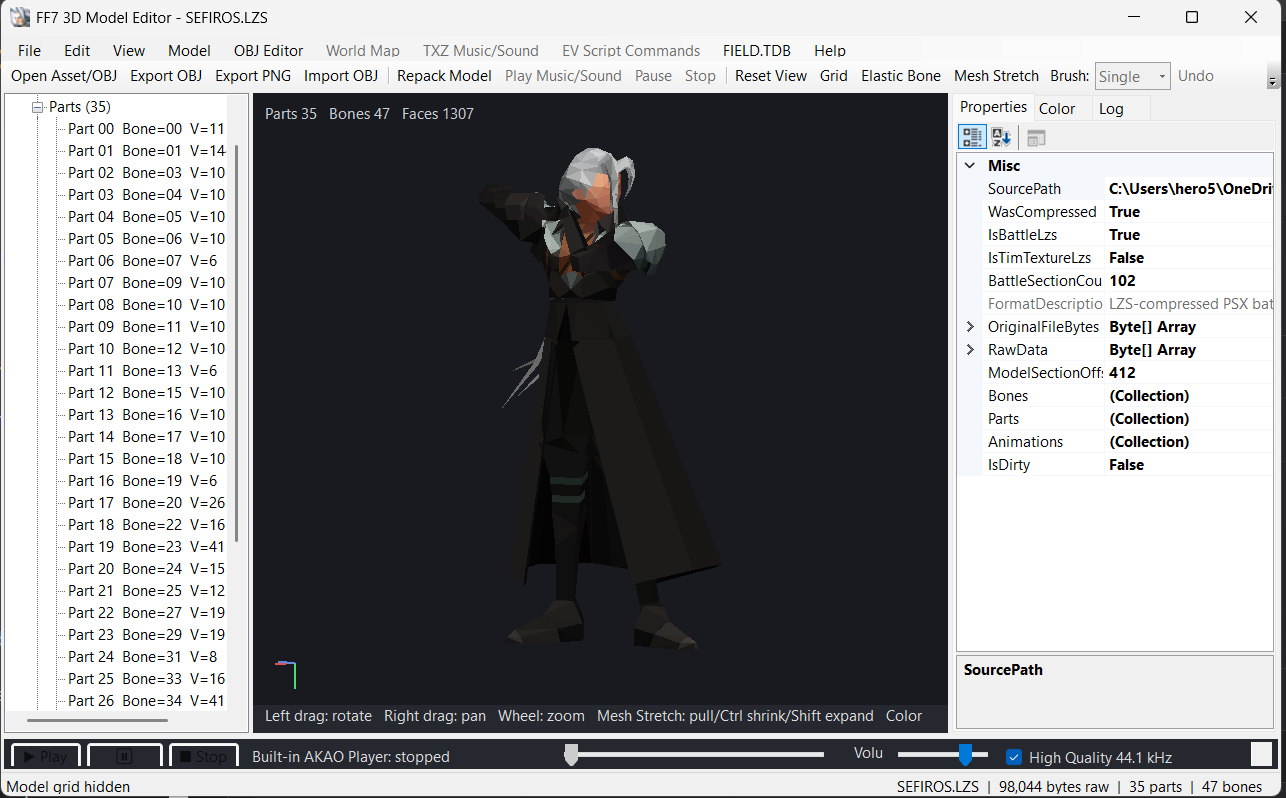Select Part 24 Bone=31 in the tree
The width and height of the screenshot is (1286, 798).
pos(142,657)
